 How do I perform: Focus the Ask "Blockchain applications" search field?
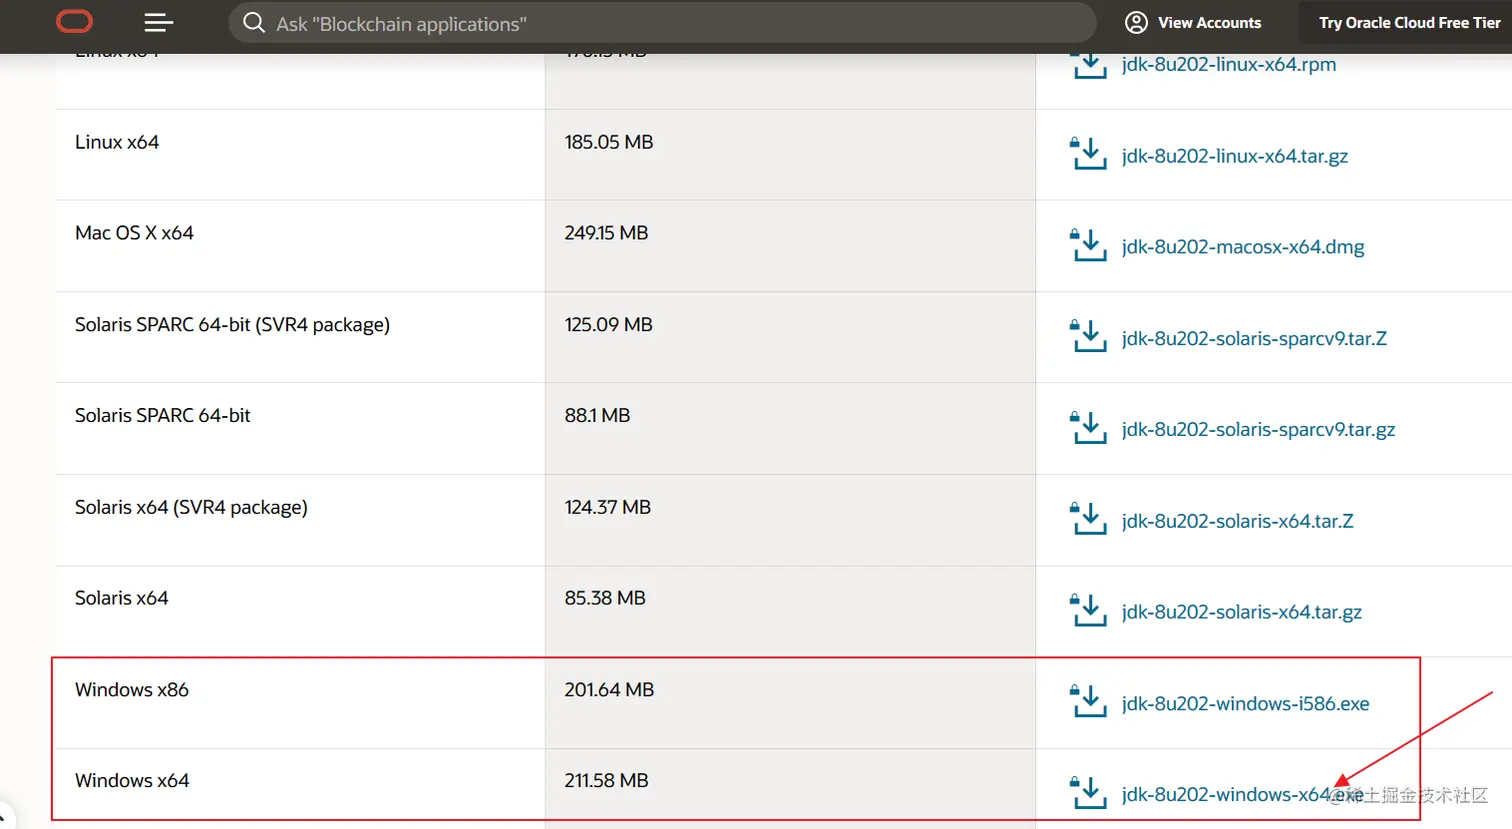(x=662, y=23)
